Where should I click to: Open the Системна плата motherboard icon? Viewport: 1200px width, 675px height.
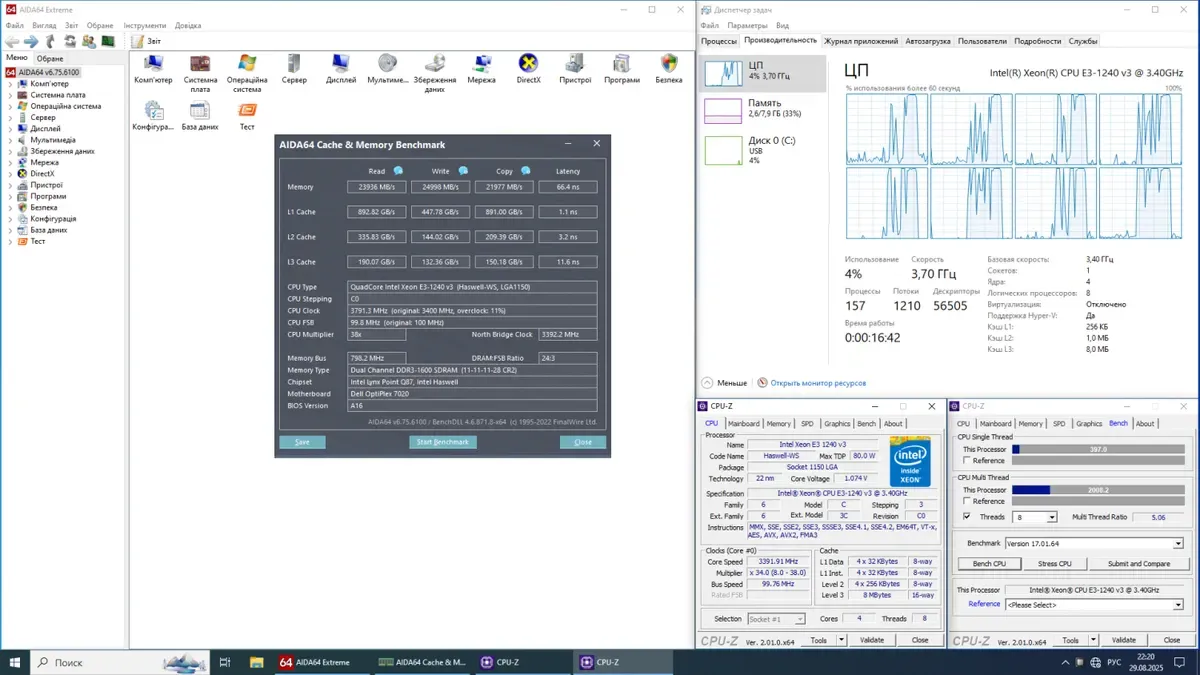tap(200, 65)
